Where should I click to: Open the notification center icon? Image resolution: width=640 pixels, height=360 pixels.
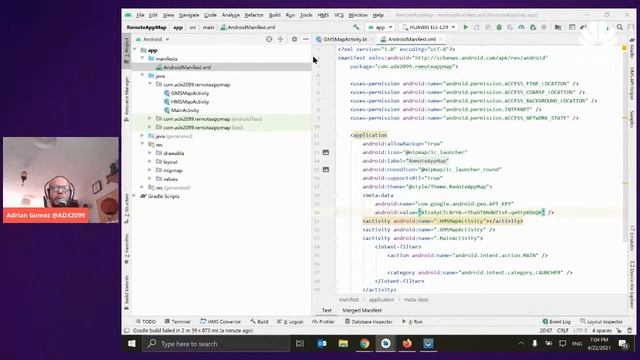623,344
